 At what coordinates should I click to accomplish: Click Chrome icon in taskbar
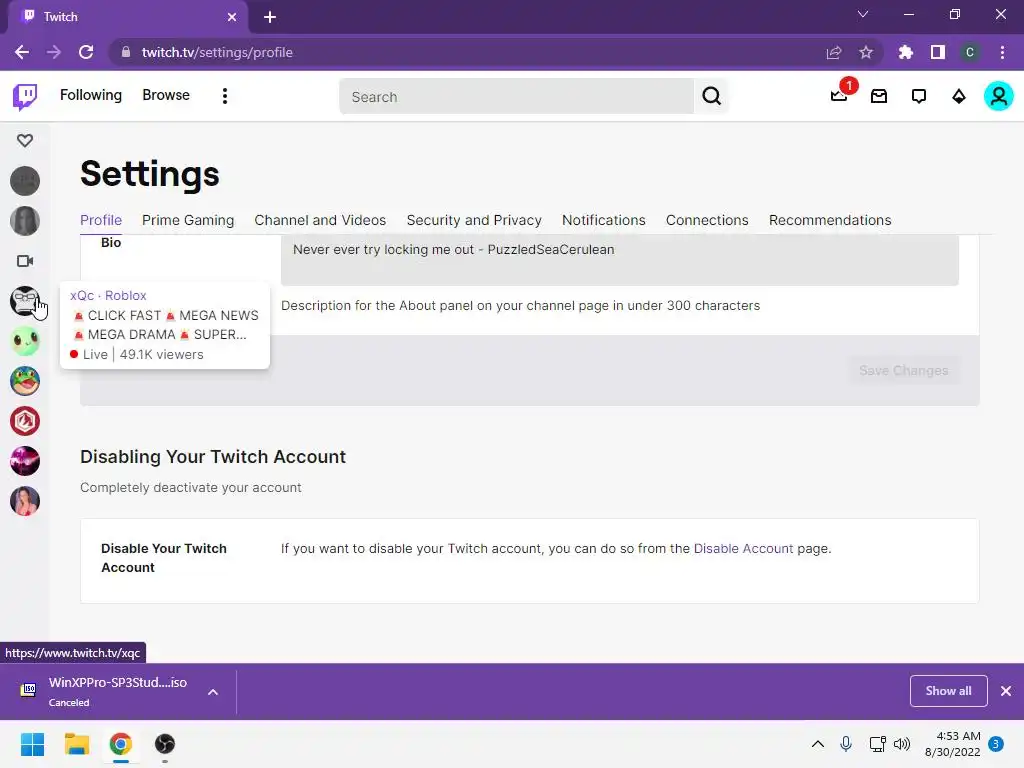121,744
